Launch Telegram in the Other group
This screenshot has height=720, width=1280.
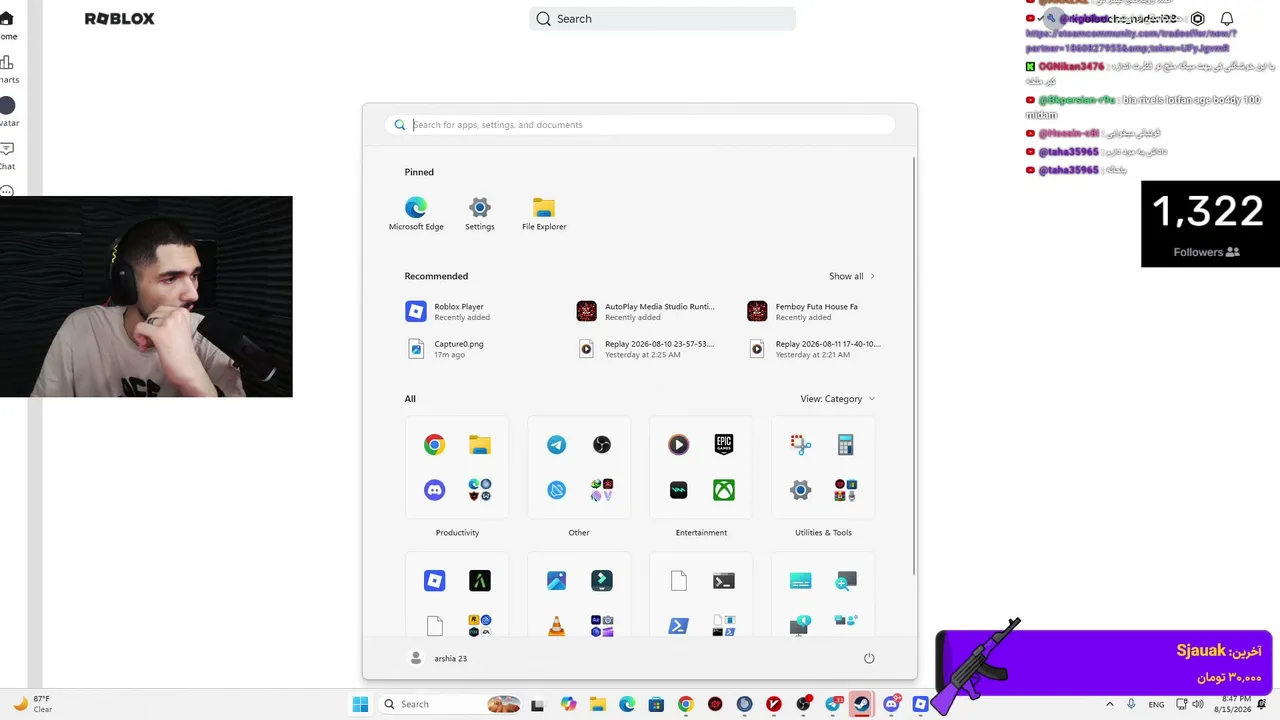click(x=557, y=445)
